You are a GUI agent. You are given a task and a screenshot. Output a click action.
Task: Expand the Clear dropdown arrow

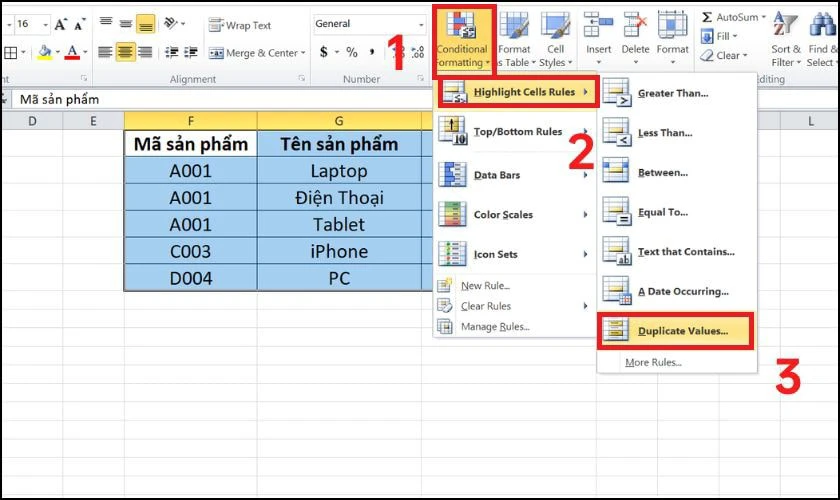point(745,55)
